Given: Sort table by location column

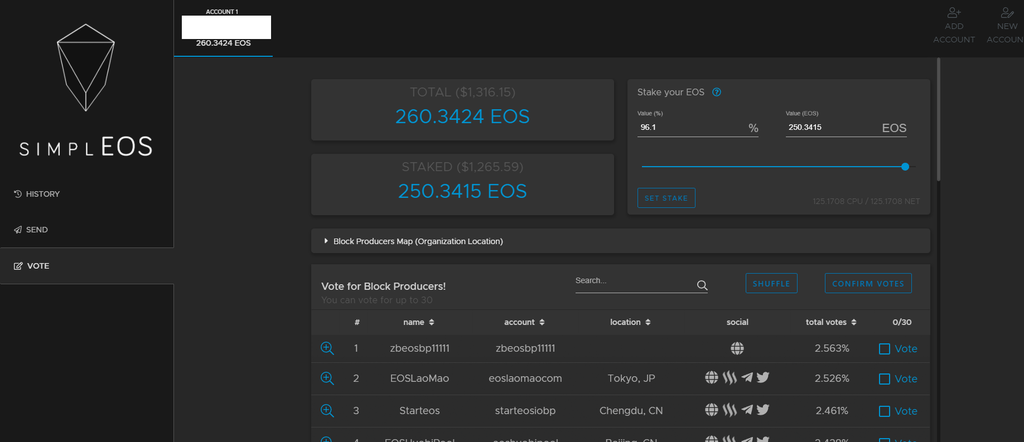Looking at the screenshot, I should pyautogui.click(x=630, y=322).
